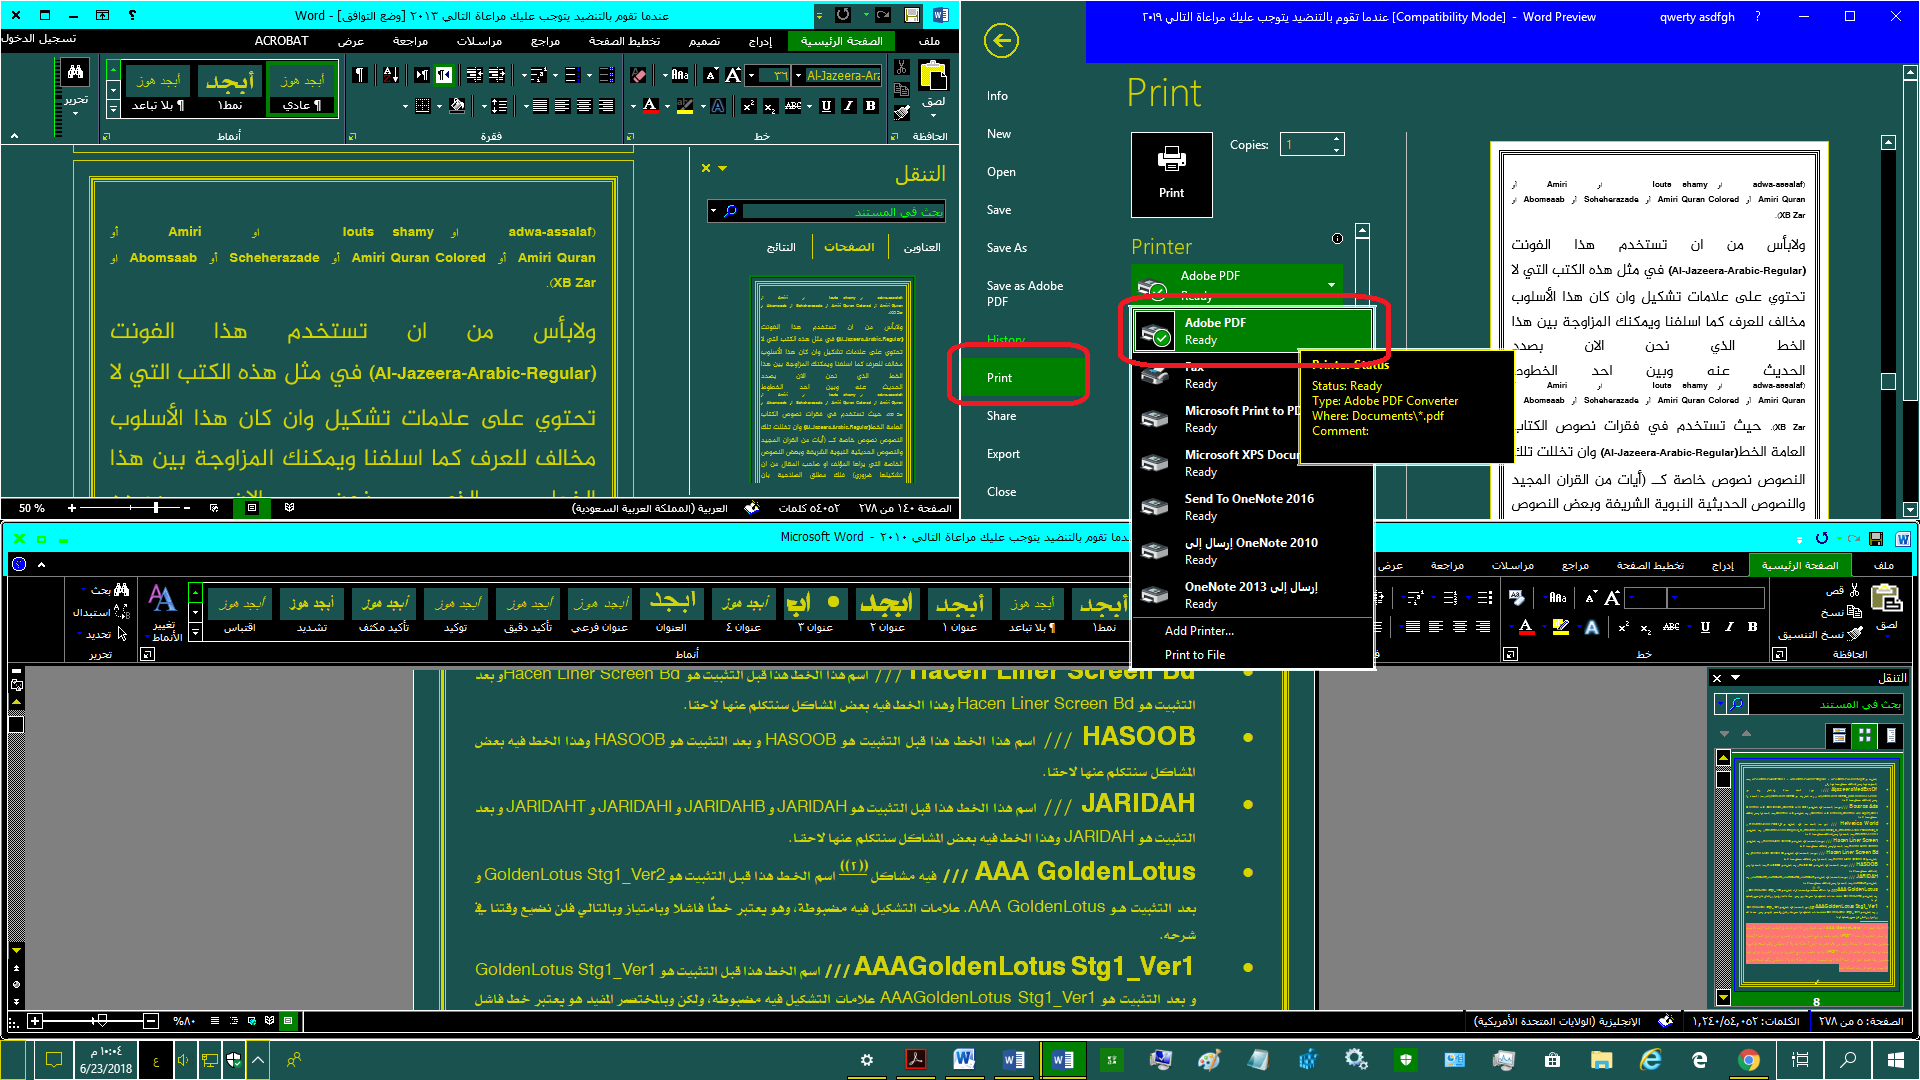The width and height of the screenshot is (1920, 1080).
Task: Click the Strikethrough ABC icon in Word 2010
Action: [1671, 627]
